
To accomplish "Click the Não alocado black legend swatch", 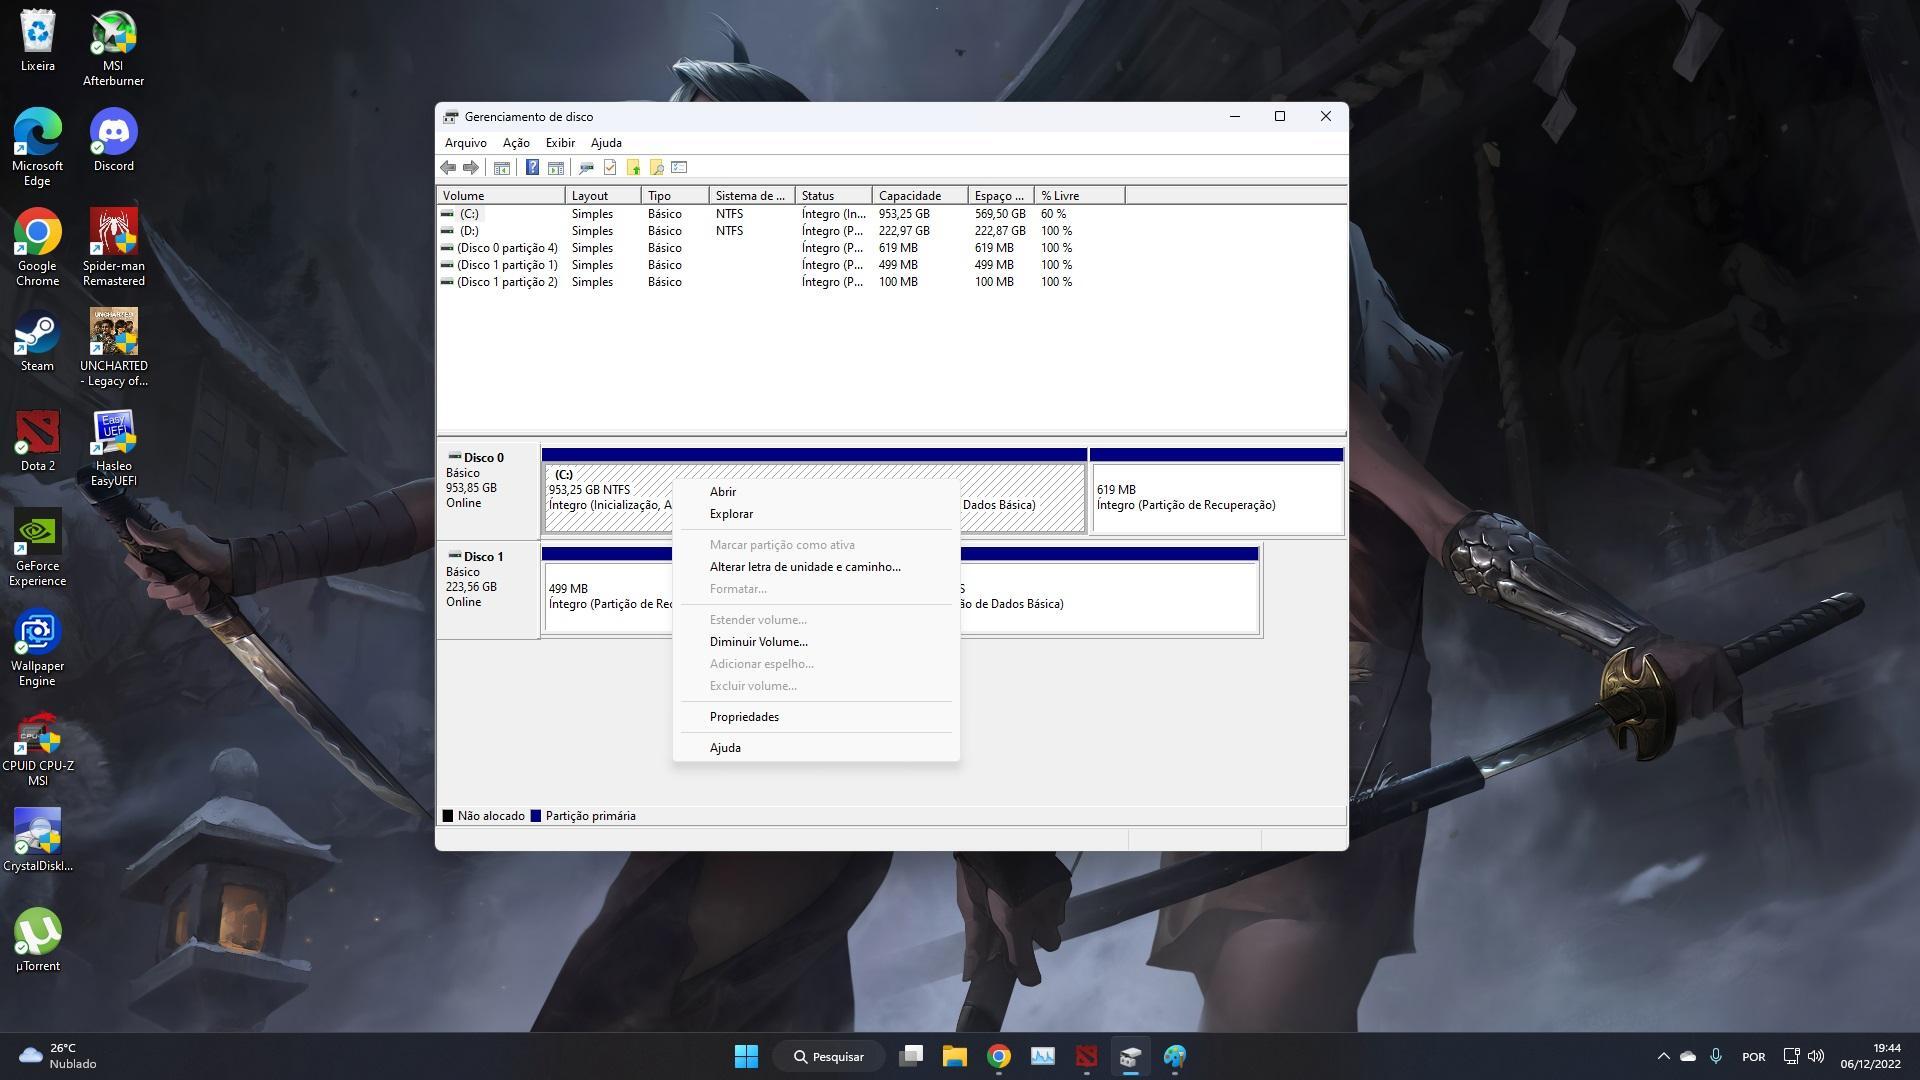I will (x=448, y=816).
